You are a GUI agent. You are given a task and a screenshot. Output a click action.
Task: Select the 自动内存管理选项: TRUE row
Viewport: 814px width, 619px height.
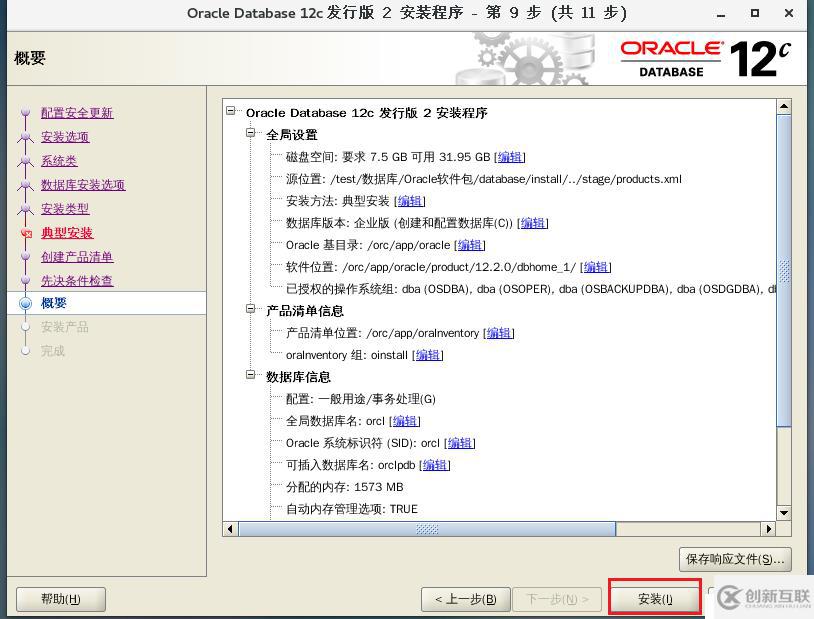tap(351, 509)
